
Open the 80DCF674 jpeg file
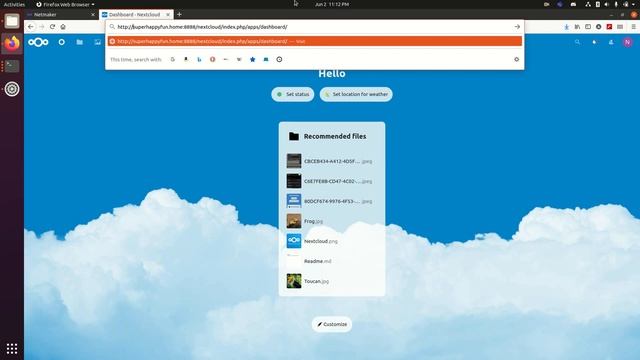(331, 201)
